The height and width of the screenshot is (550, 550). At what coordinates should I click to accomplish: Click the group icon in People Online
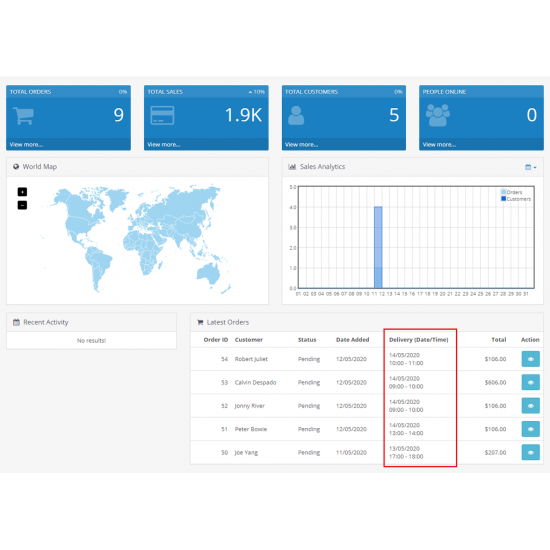click(x=437, y=115)
